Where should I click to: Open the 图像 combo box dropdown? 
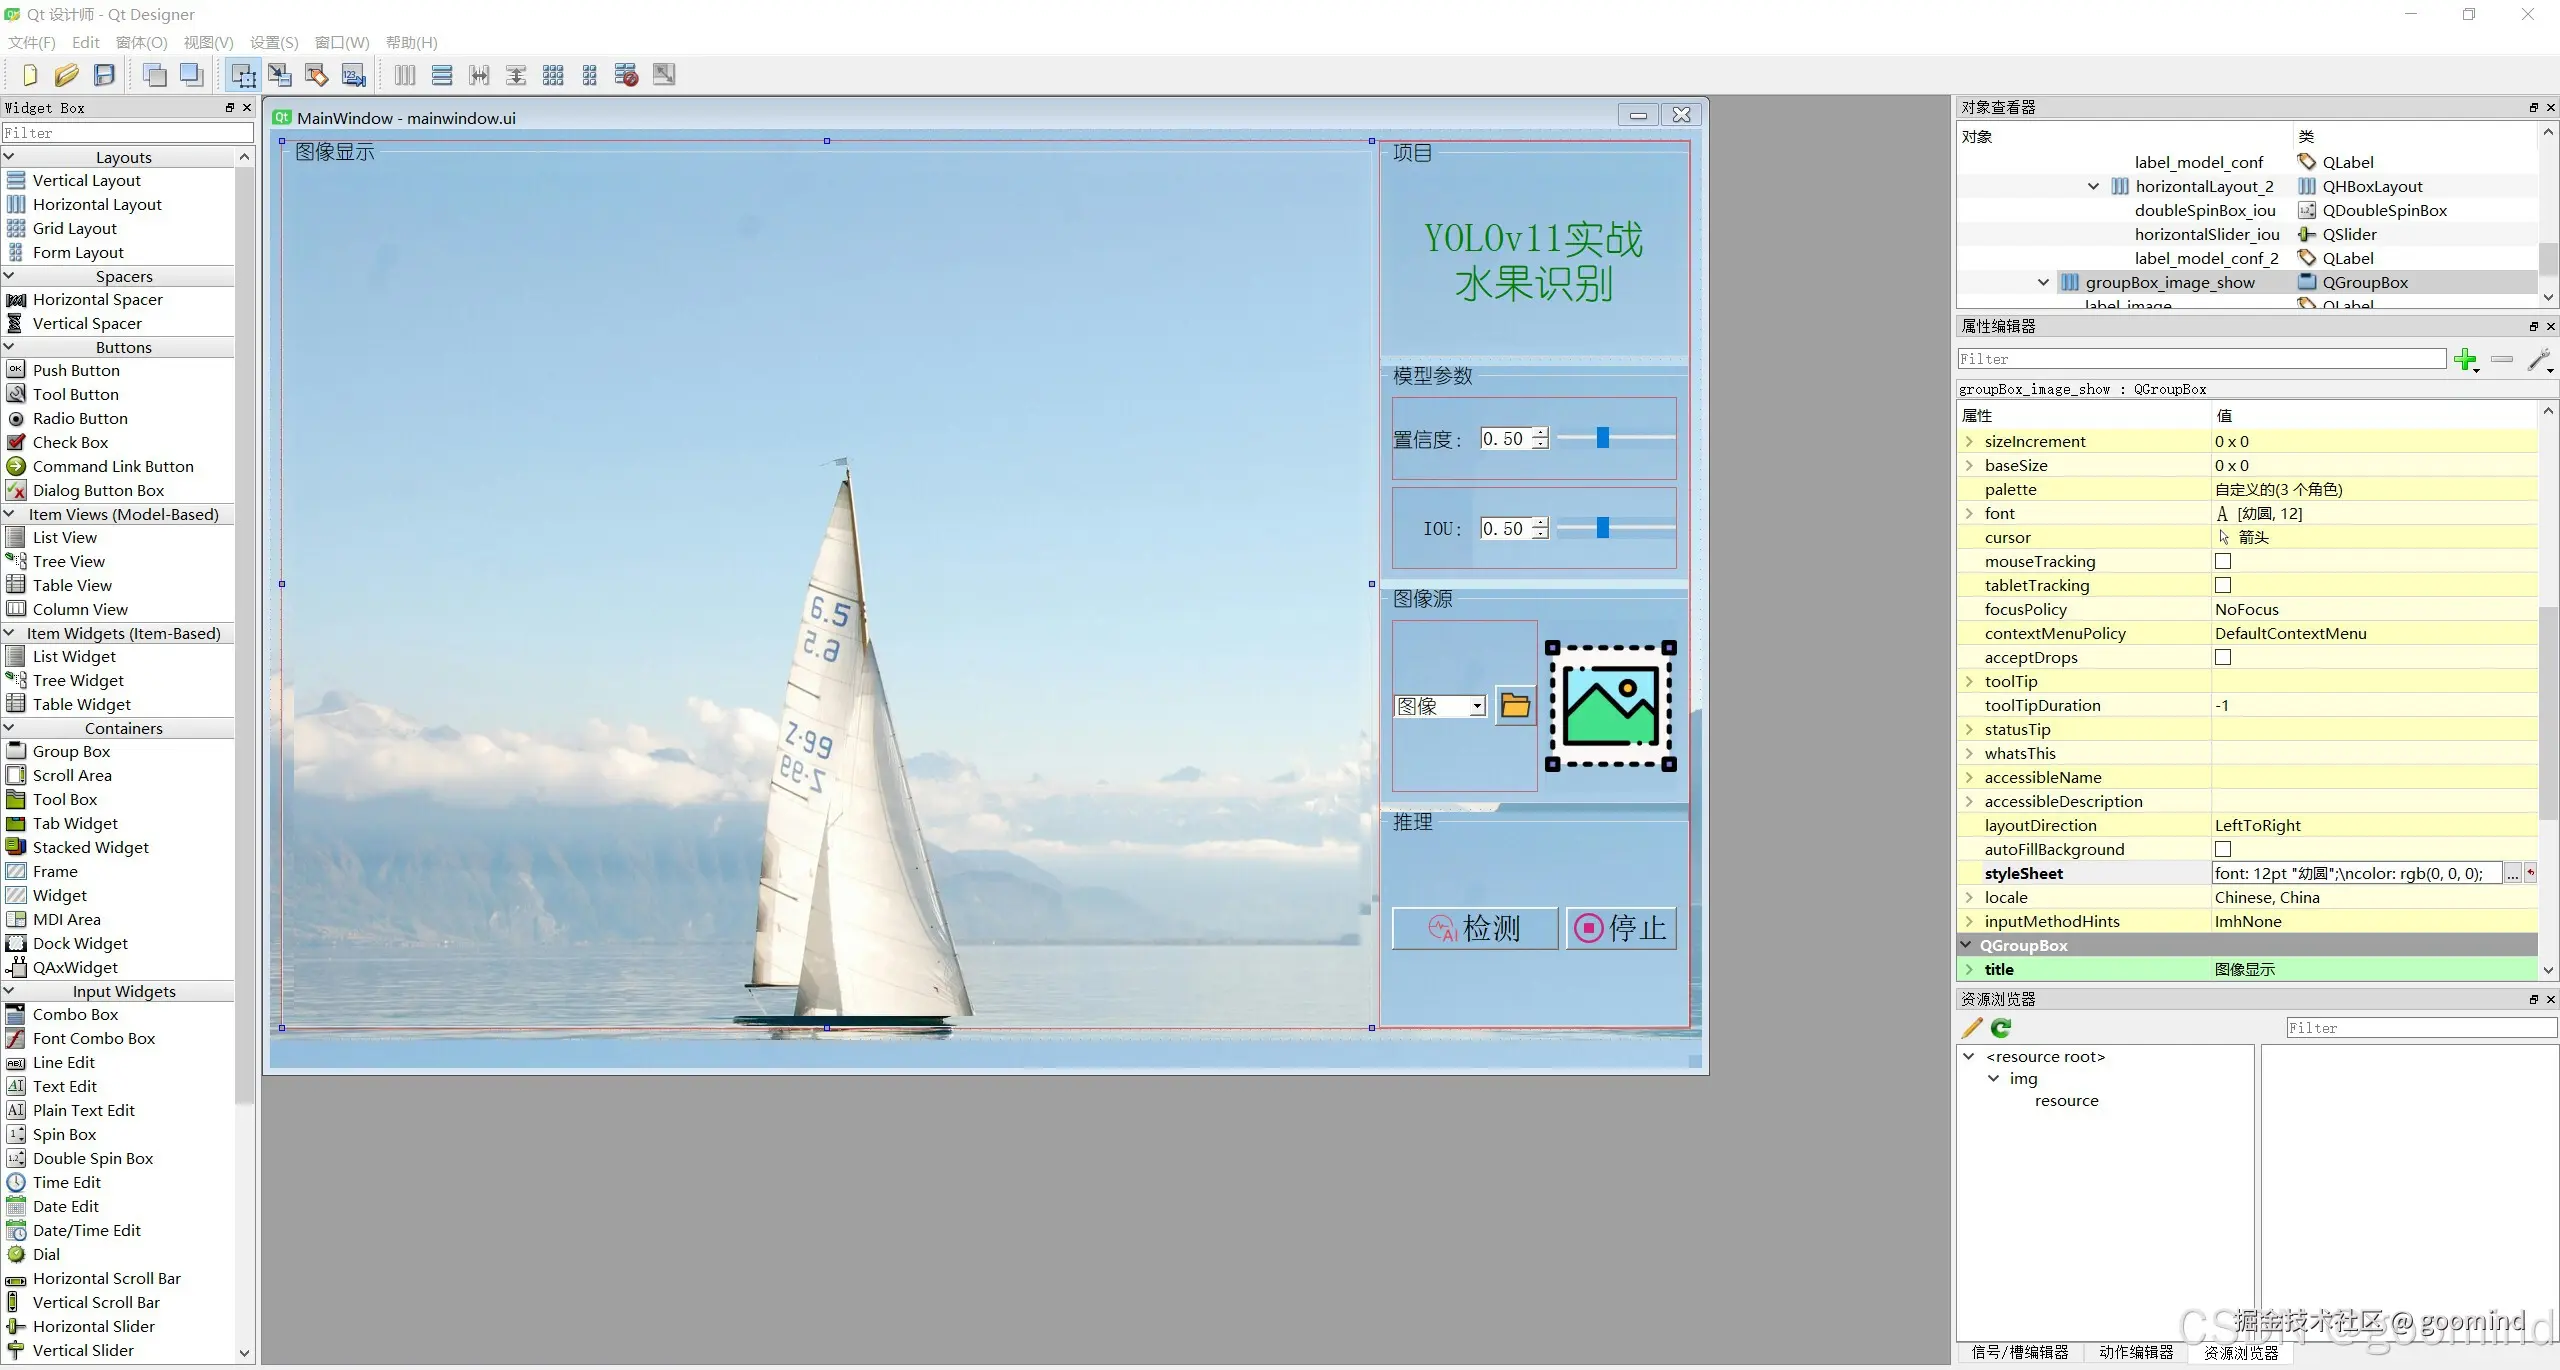tap(1477, 707)
